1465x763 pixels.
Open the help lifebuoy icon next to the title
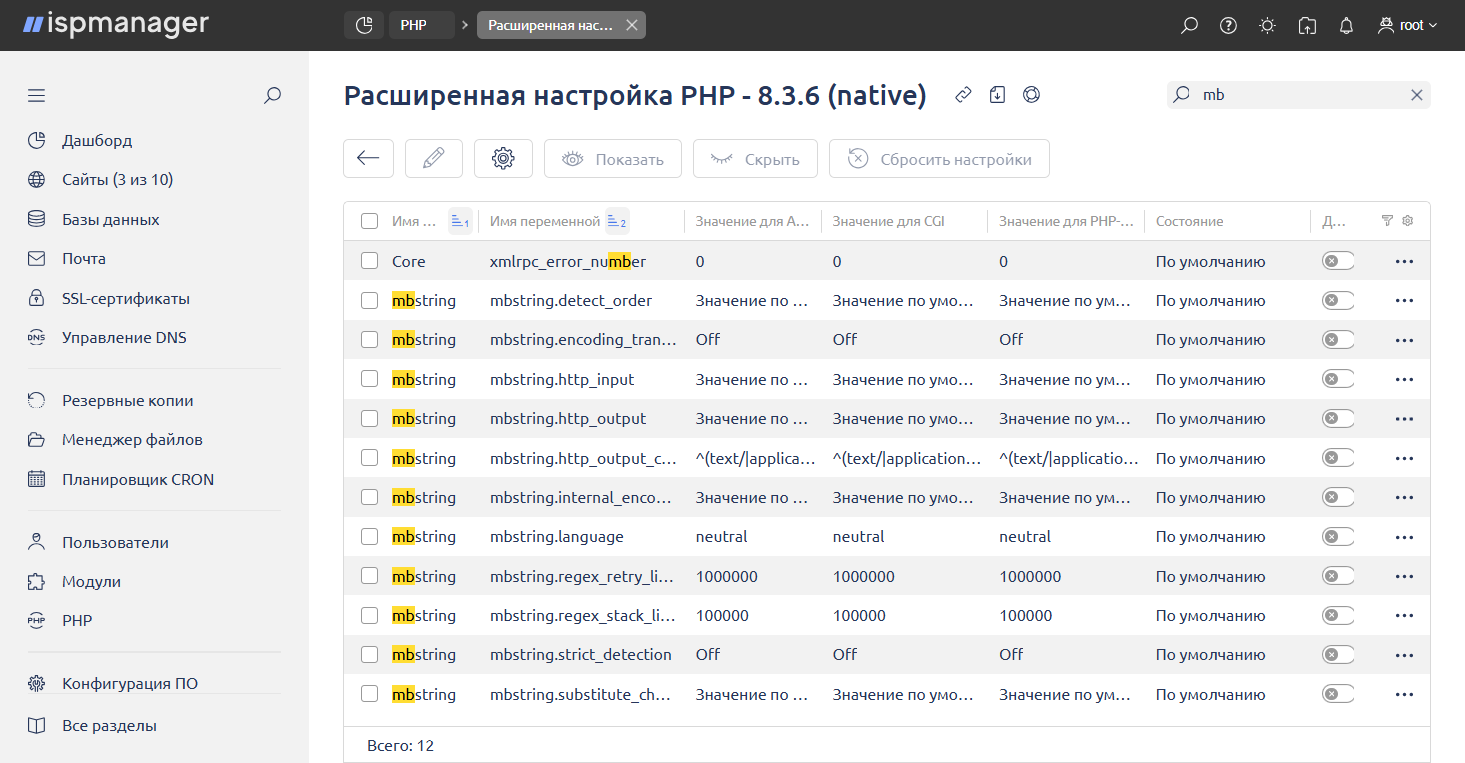[x=1030, y=94]
